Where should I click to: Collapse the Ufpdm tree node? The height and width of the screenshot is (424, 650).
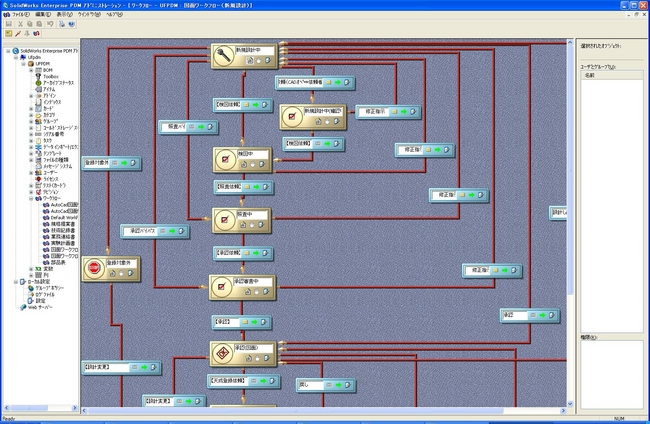16,57
